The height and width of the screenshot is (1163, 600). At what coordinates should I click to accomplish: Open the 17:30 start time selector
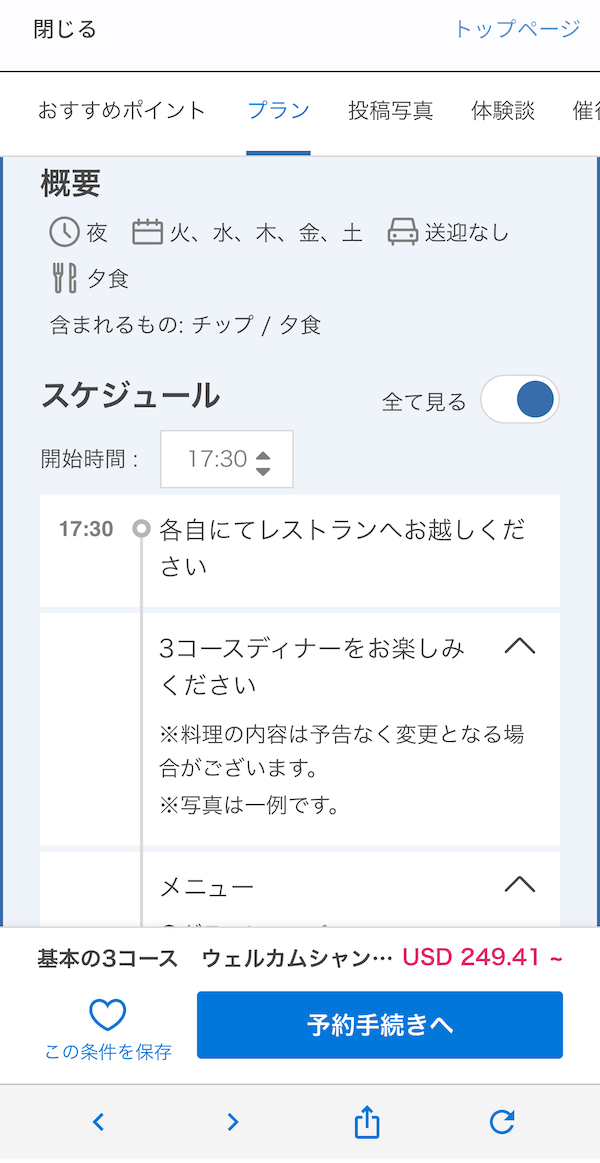coord(227,459)
